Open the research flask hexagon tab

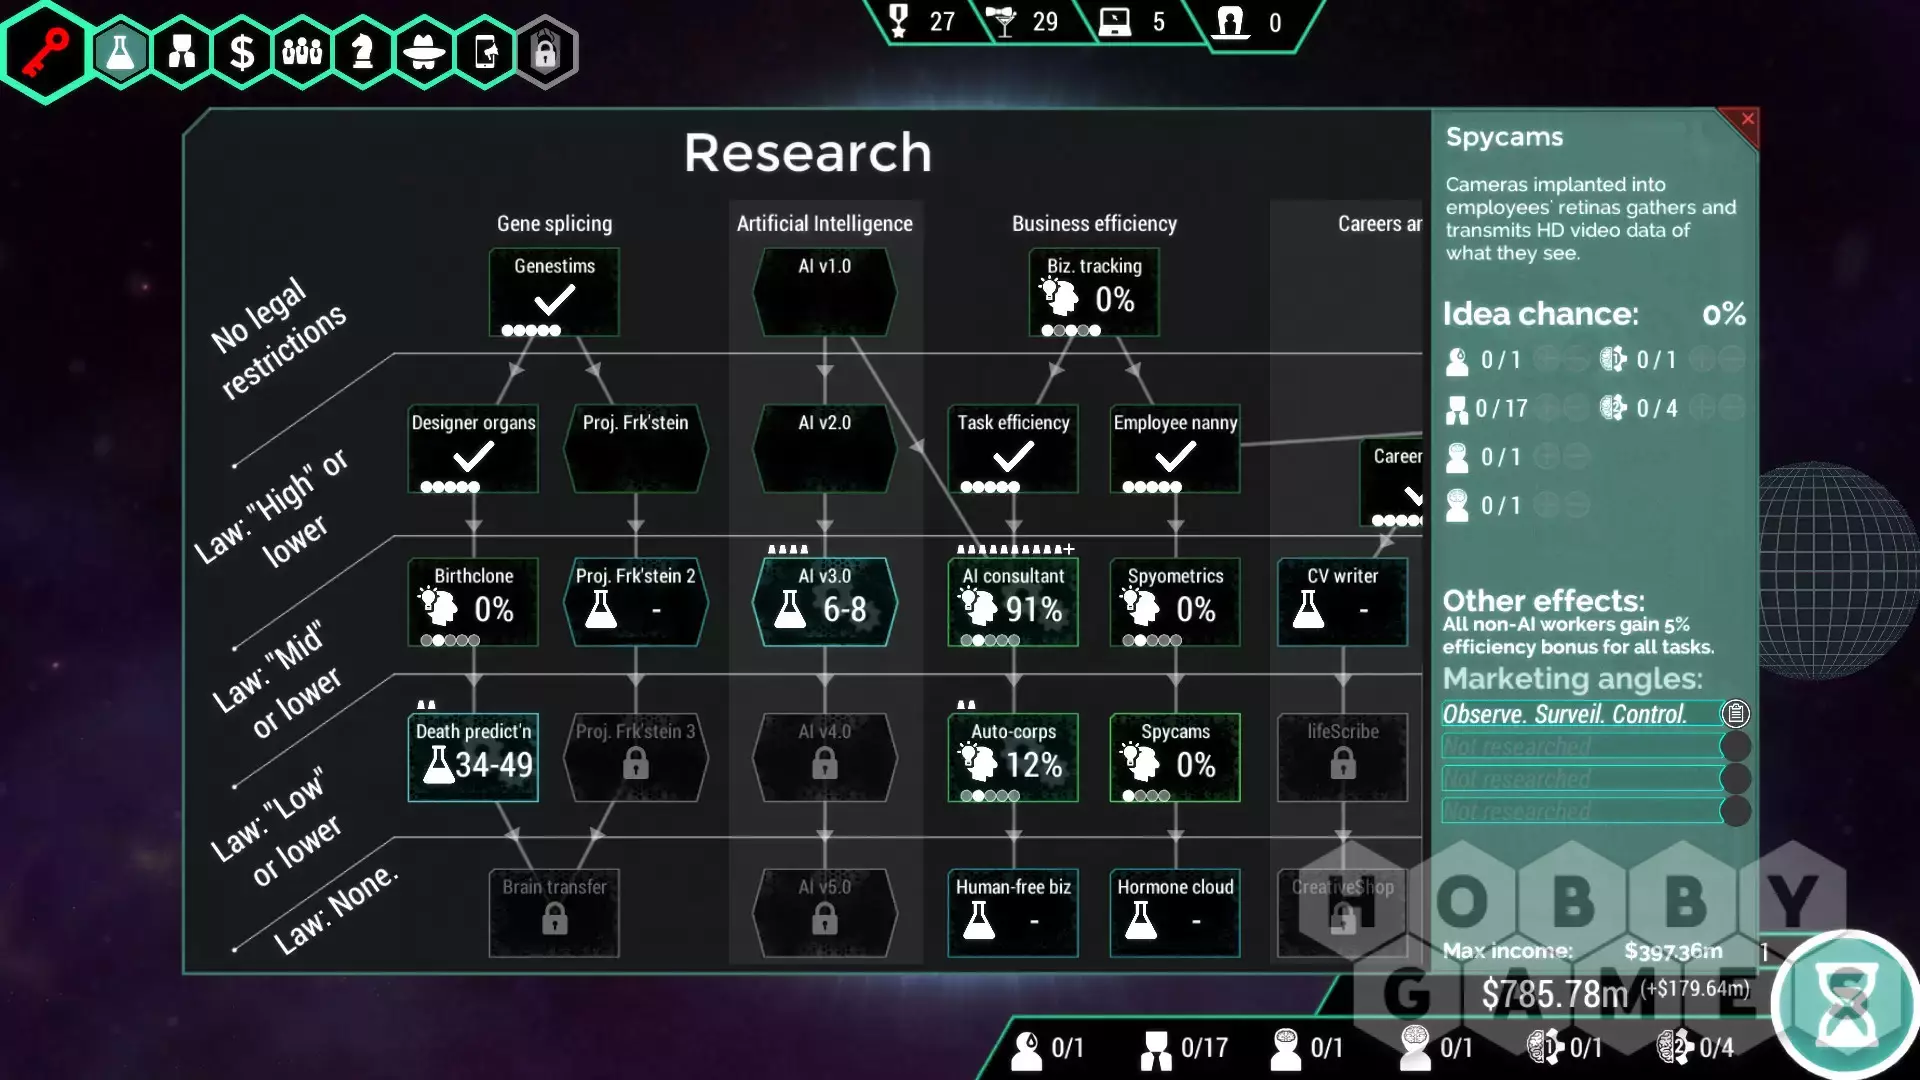120,52
